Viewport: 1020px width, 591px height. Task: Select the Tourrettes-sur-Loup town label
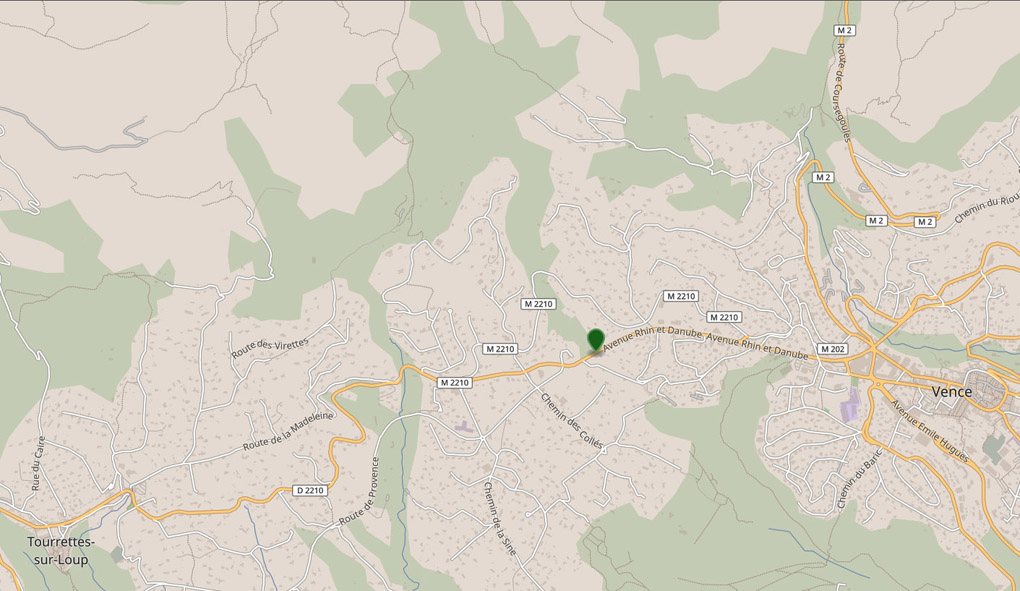click(60, 551)
